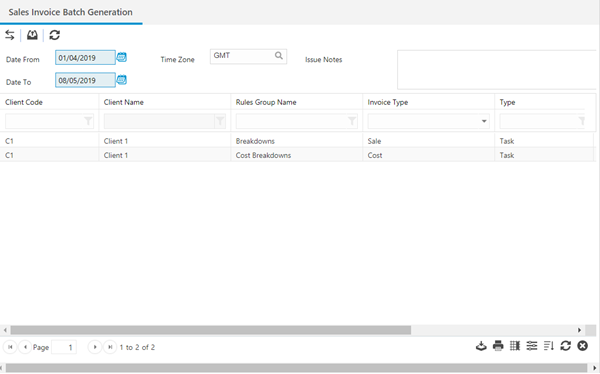Sort by Client Code column header
This screenshot has width=600, height=374.
[24, 102]
